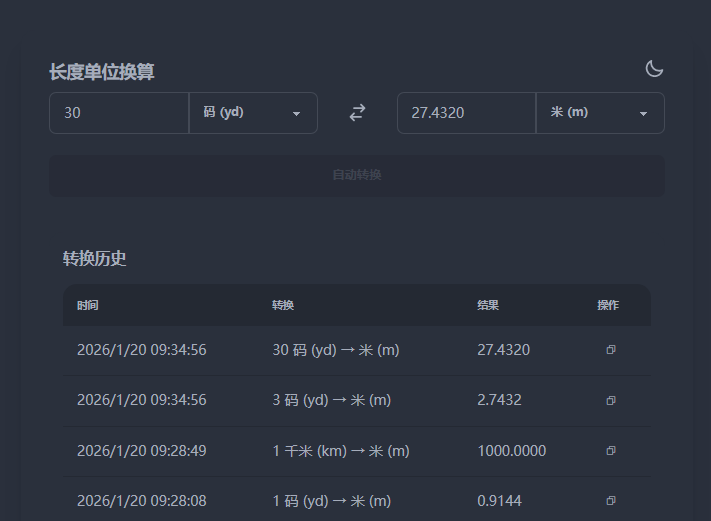Copy the 1 码 result 0.9144

[x=610, y=501]
